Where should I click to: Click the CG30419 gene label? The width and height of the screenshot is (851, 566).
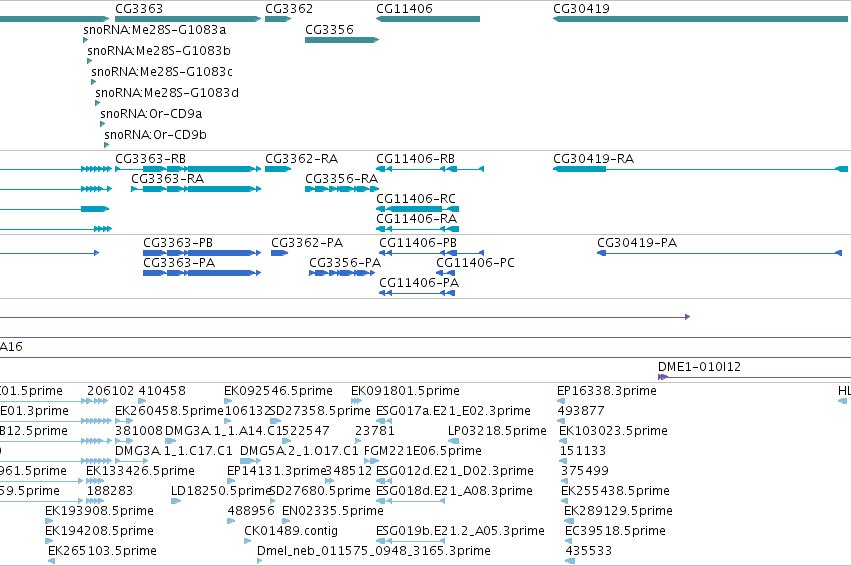(x=581, y=9)
